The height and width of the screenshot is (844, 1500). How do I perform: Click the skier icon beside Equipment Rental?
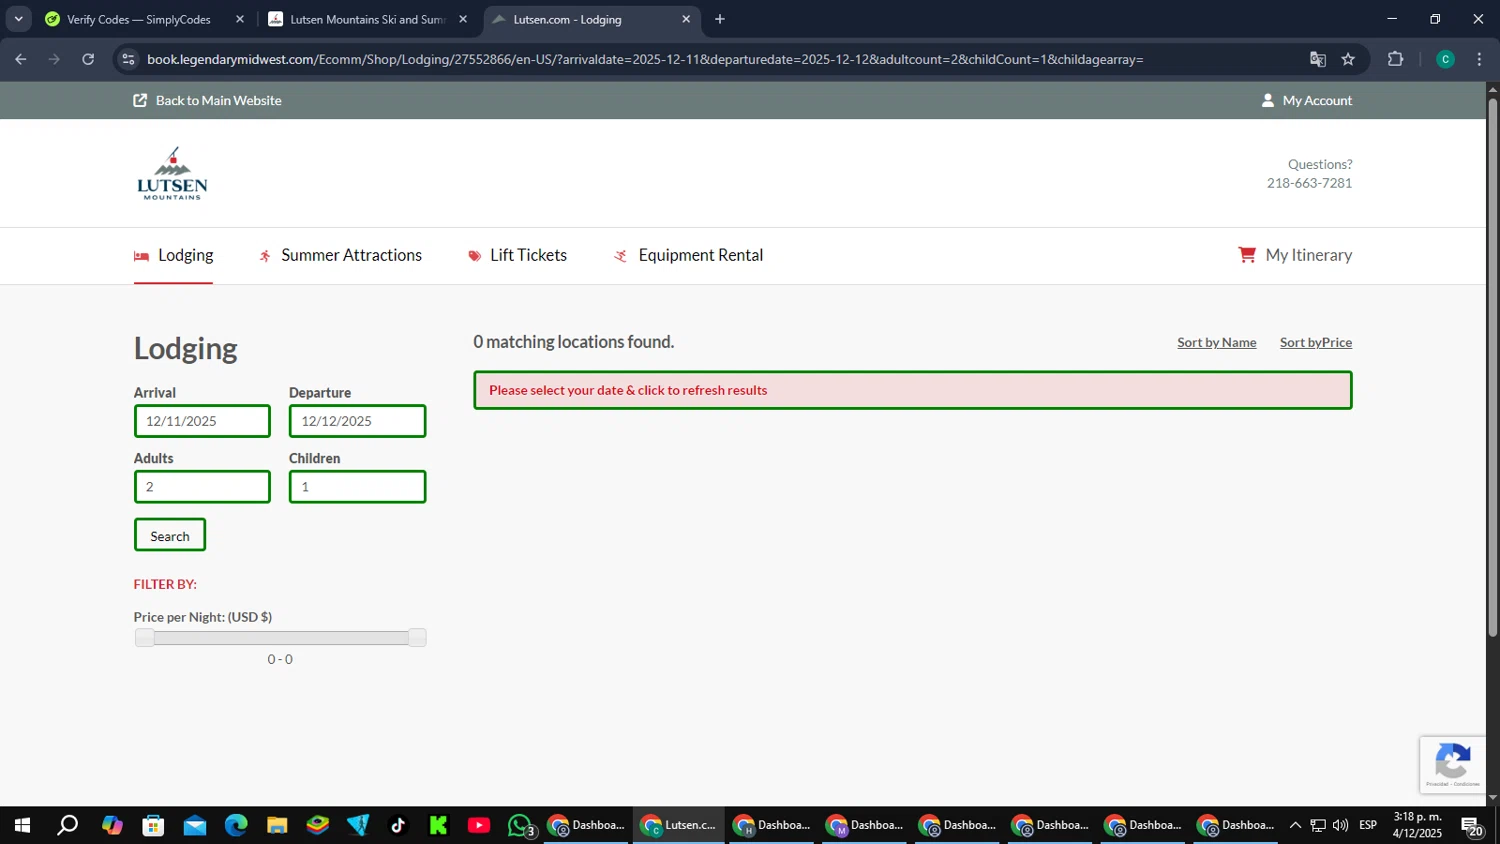pyautogui.click(x=620, y=256)
